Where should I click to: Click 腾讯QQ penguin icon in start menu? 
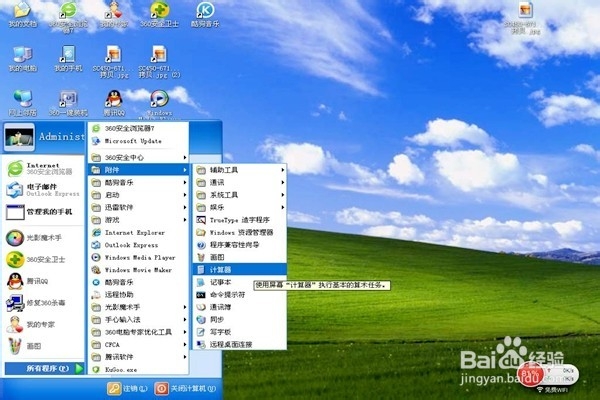15,281
